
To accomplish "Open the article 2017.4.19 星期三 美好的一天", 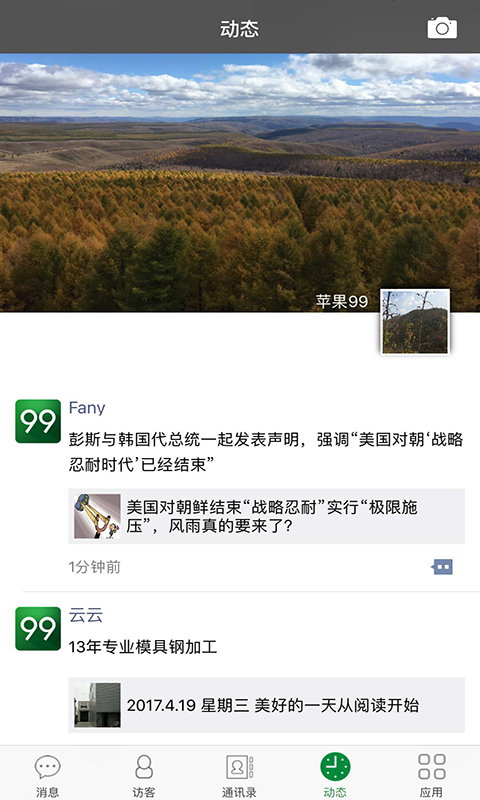I will point(266,705).
